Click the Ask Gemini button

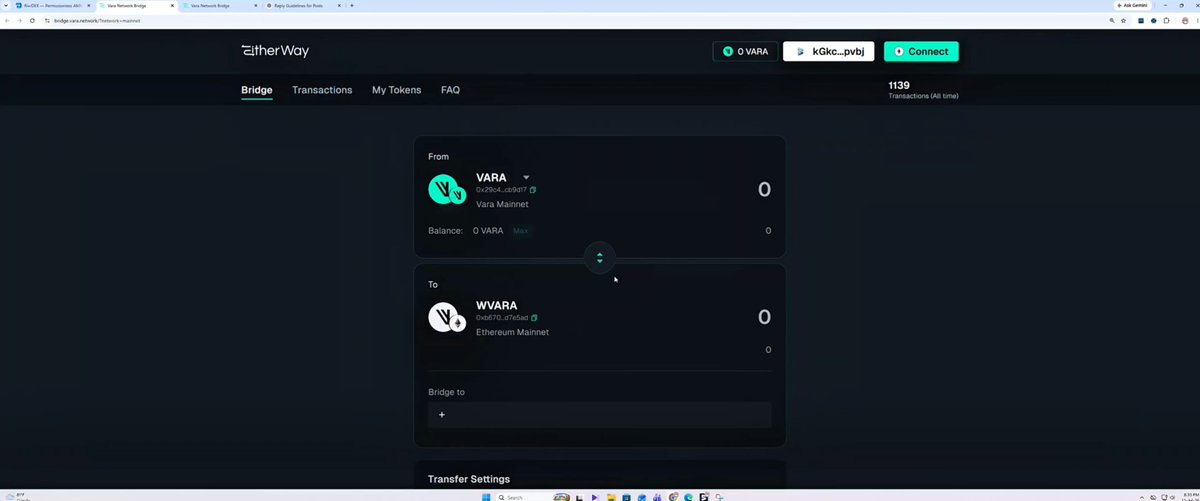point(1131,6)
